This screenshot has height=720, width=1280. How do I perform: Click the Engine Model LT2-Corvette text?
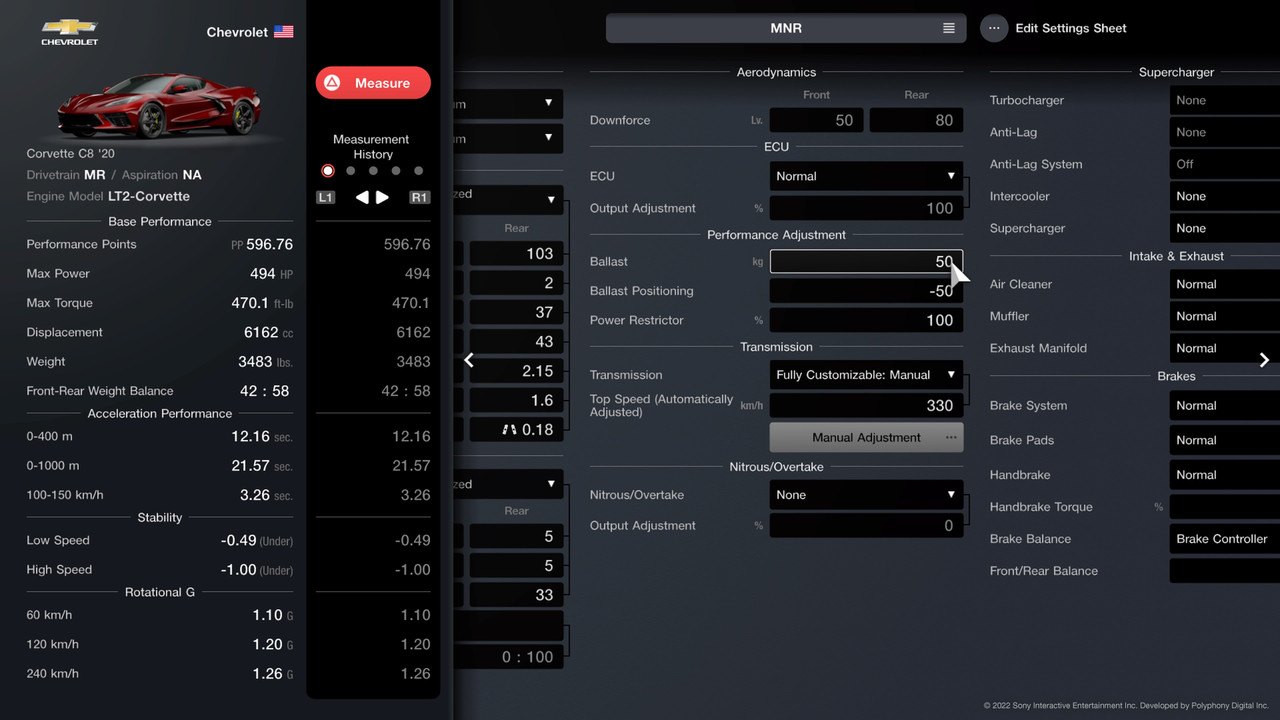108,196
